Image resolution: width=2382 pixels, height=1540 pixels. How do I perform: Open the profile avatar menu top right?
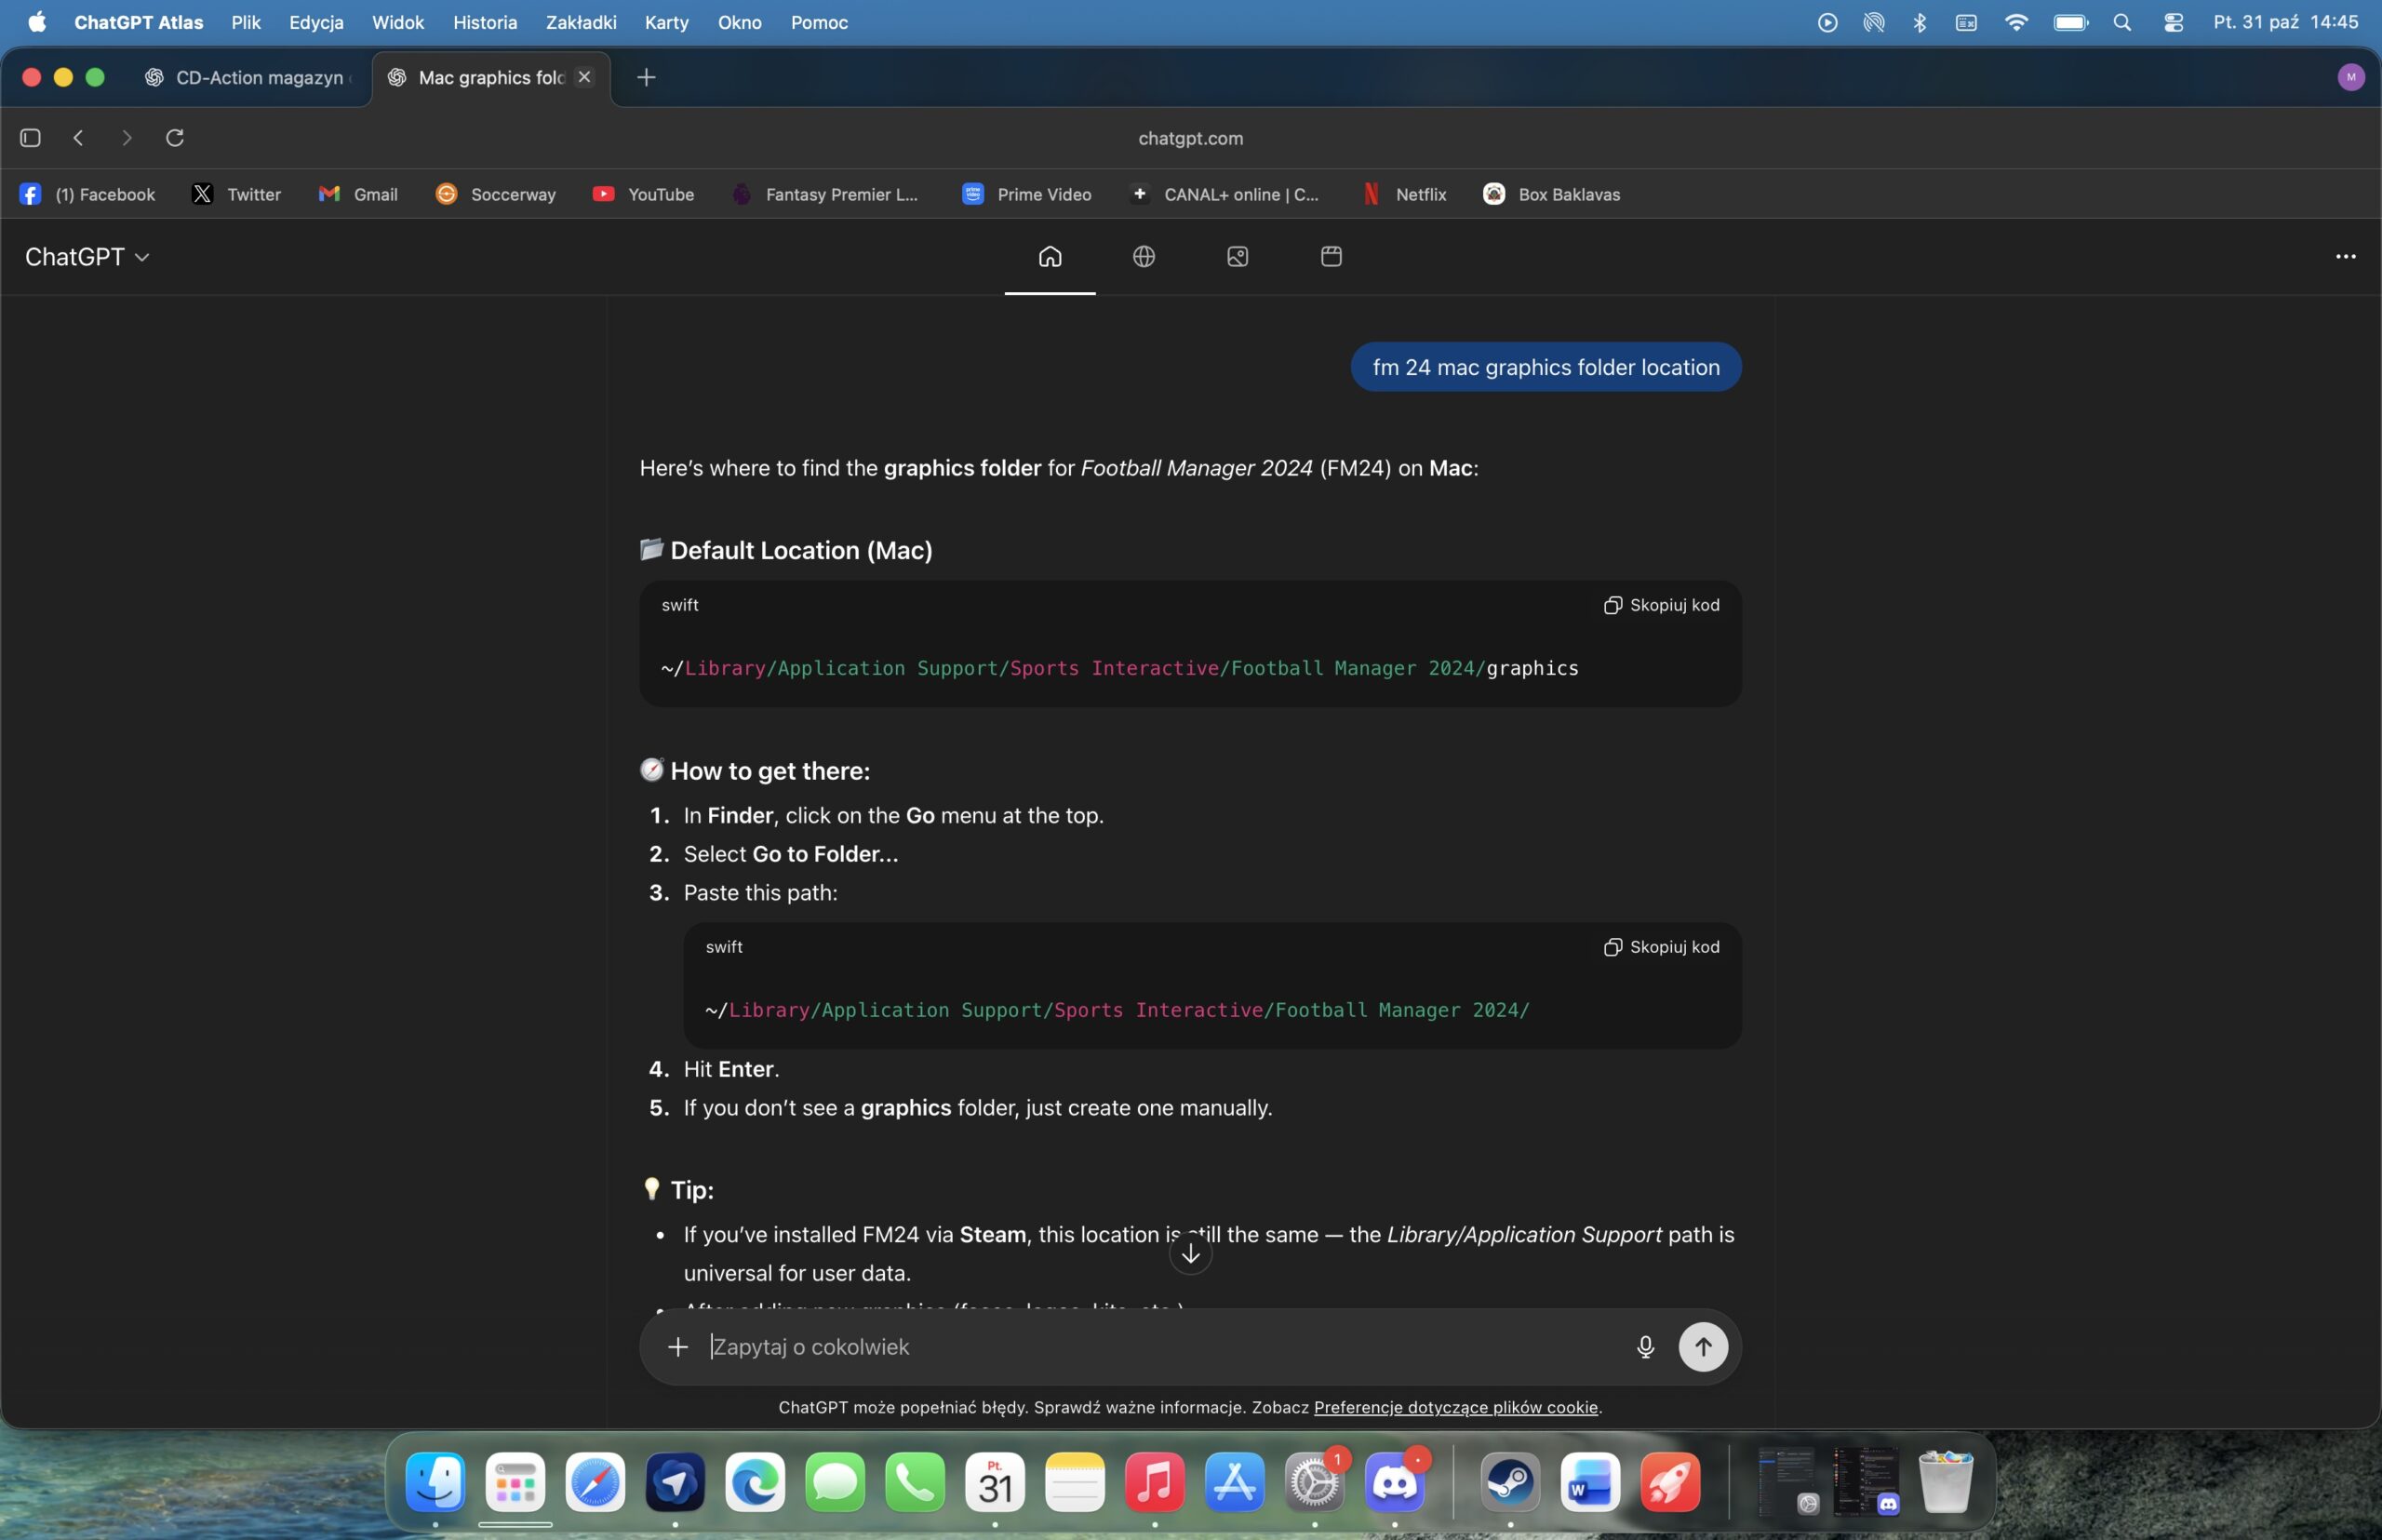click(x=2350, y=77)
